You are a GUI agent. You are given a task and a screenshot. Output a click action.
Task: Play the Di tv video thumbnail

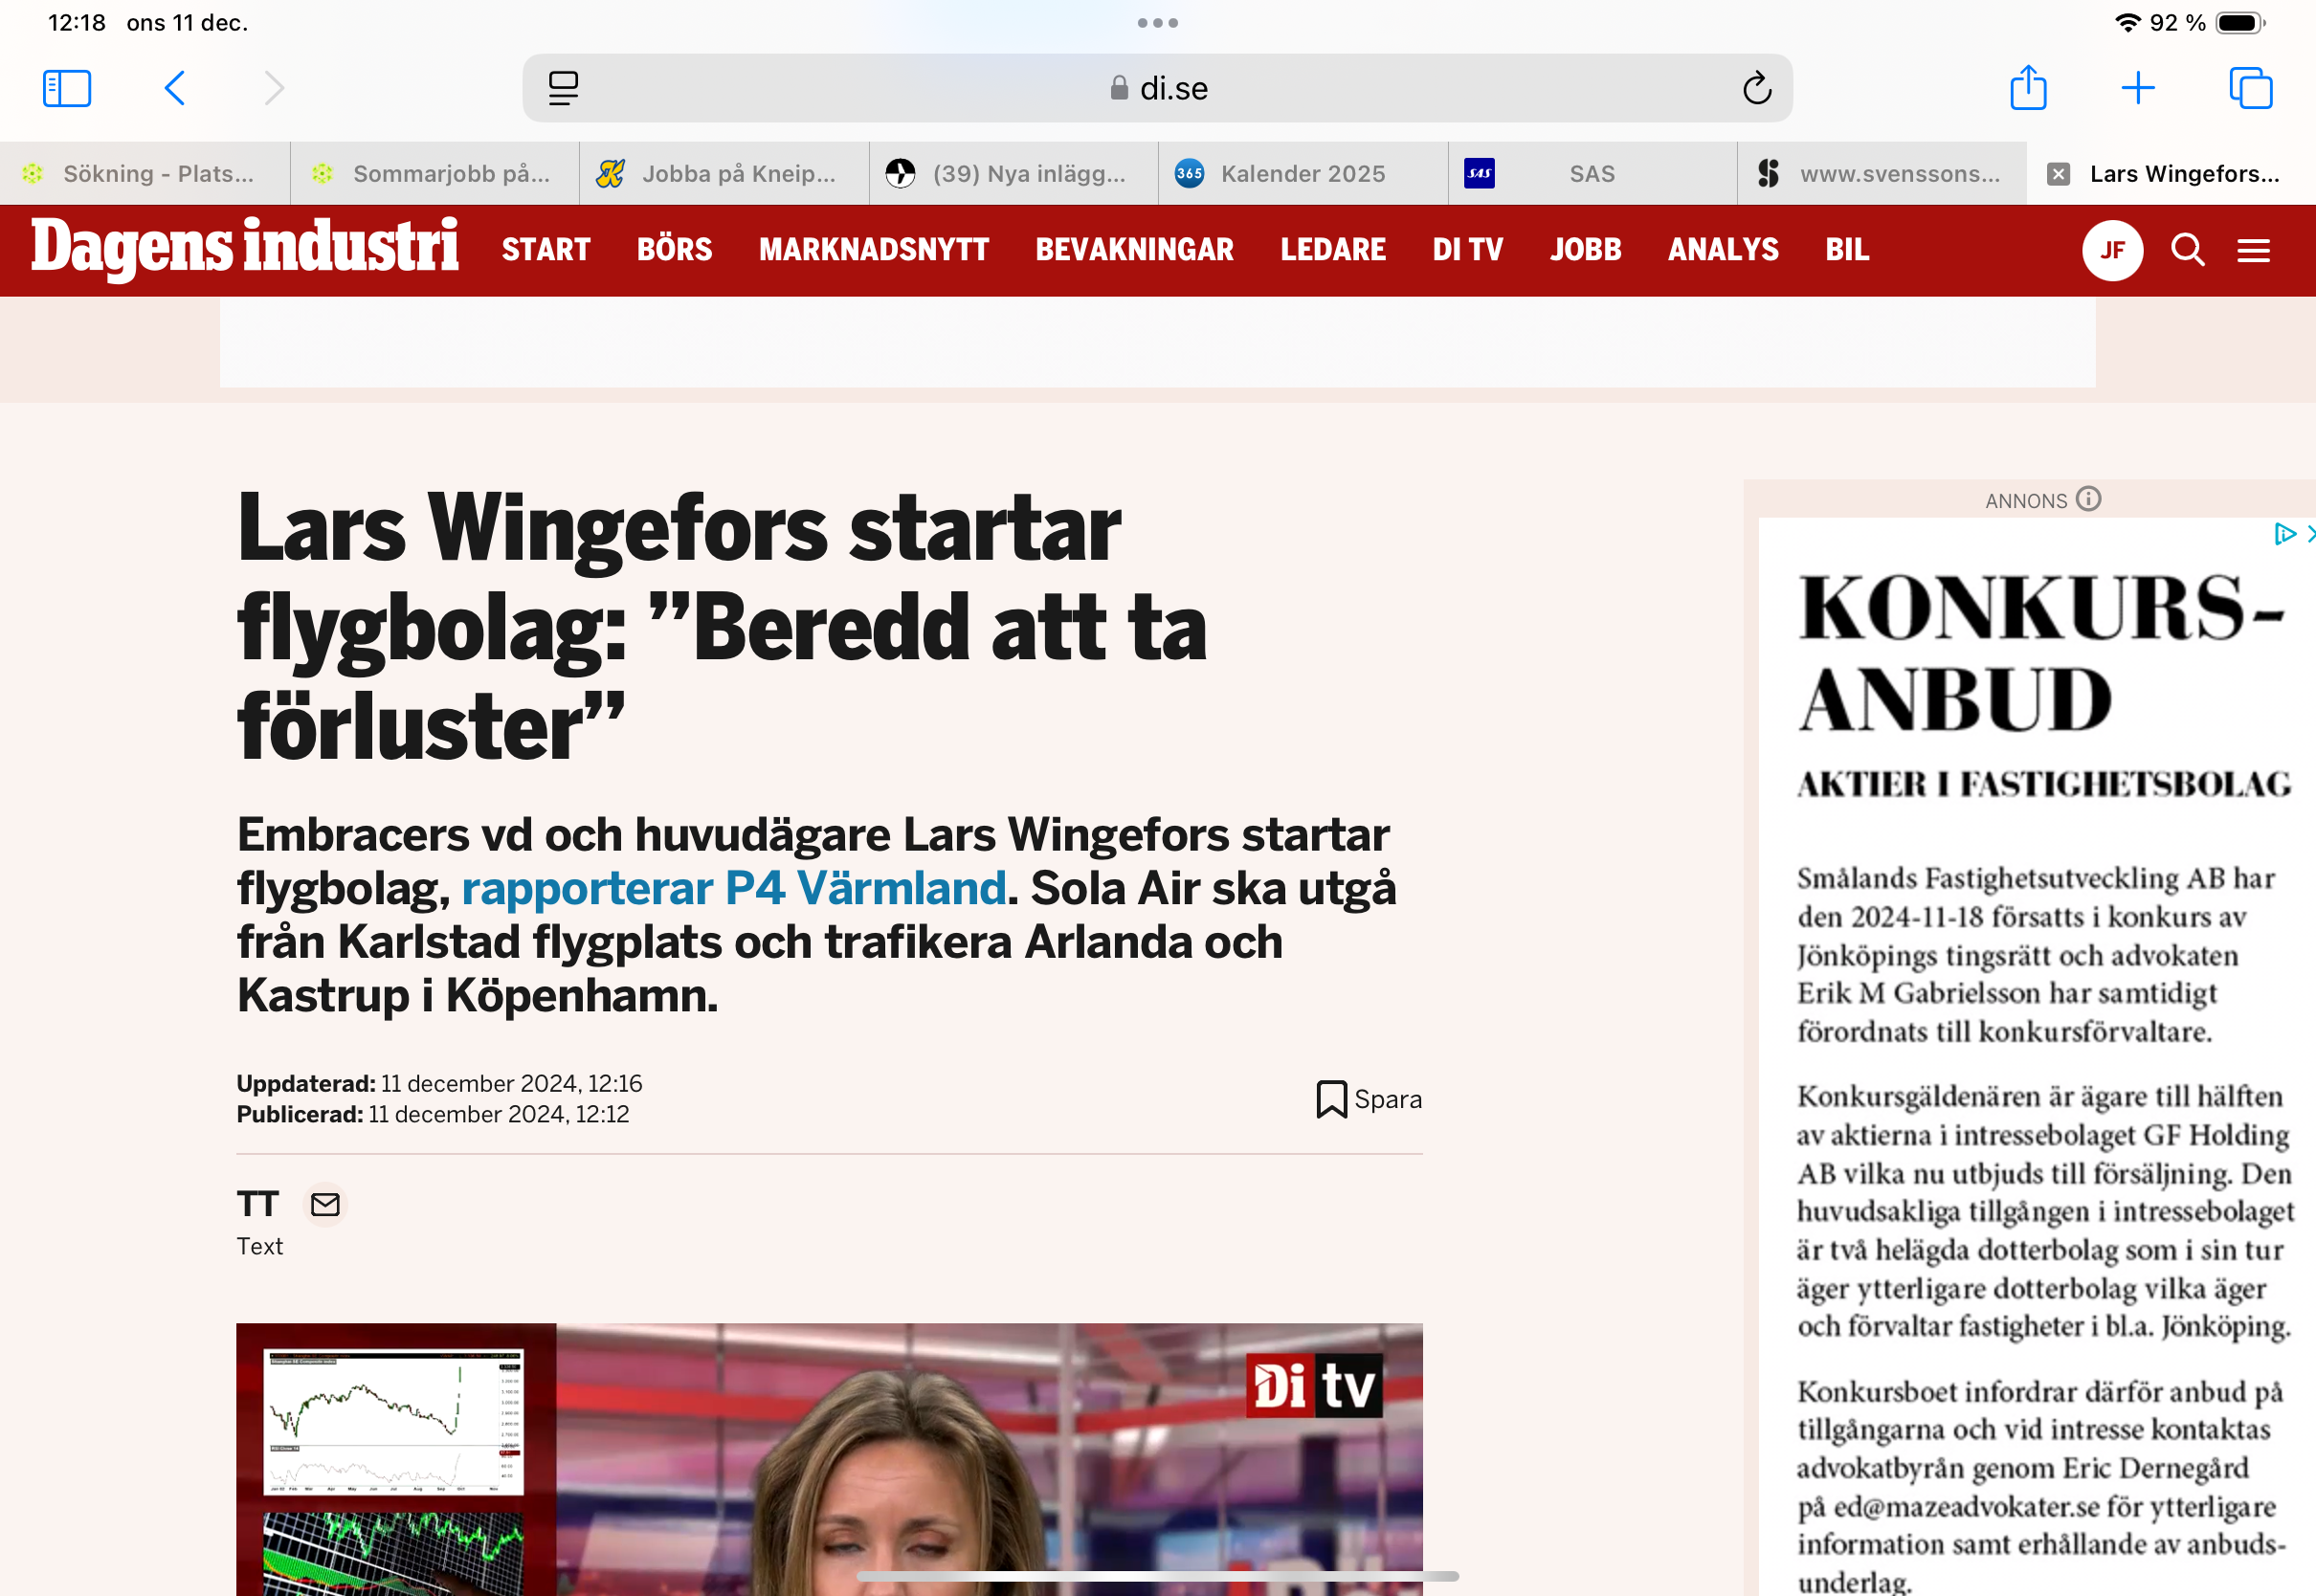click(828, 1460)
